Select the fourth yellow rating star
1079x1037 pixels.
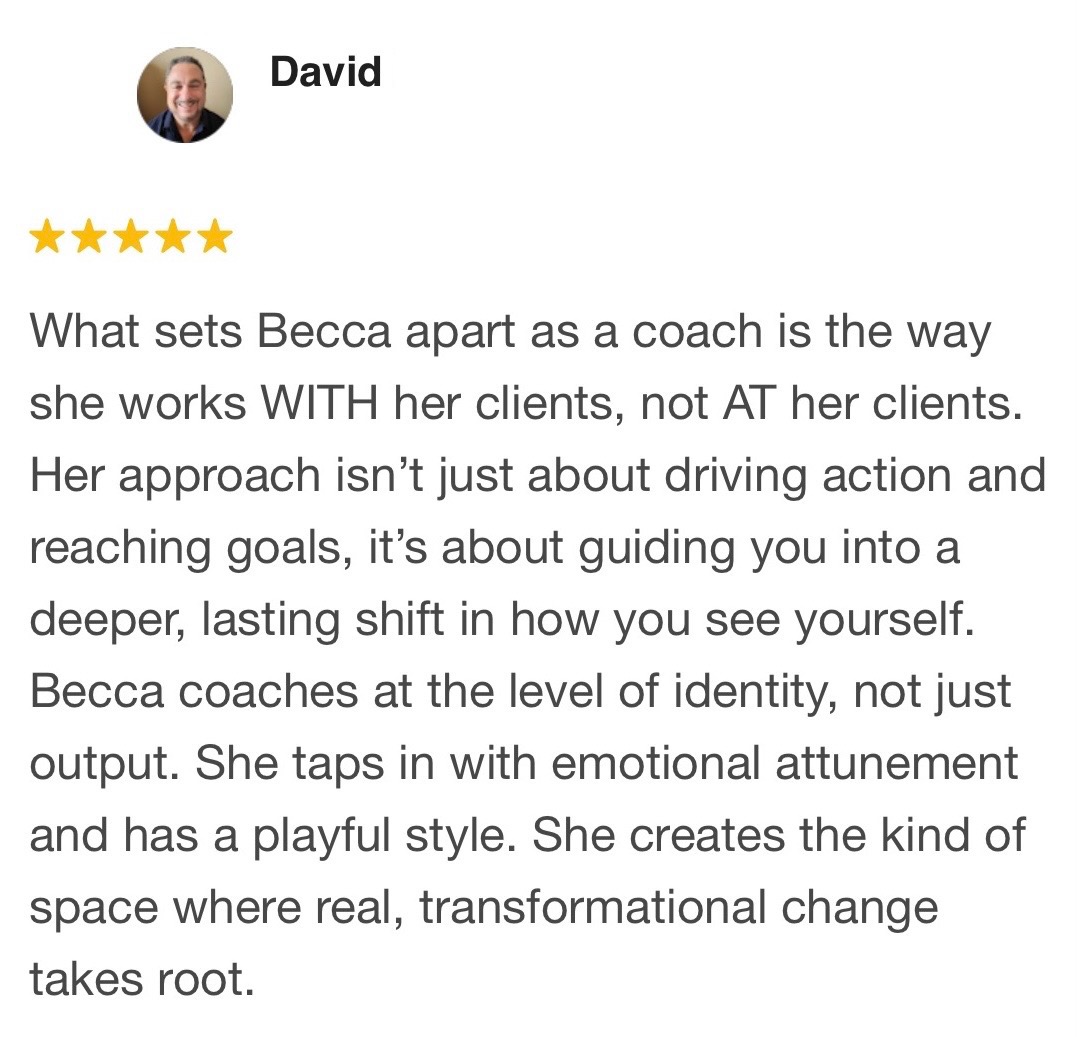tap(173, 236)
